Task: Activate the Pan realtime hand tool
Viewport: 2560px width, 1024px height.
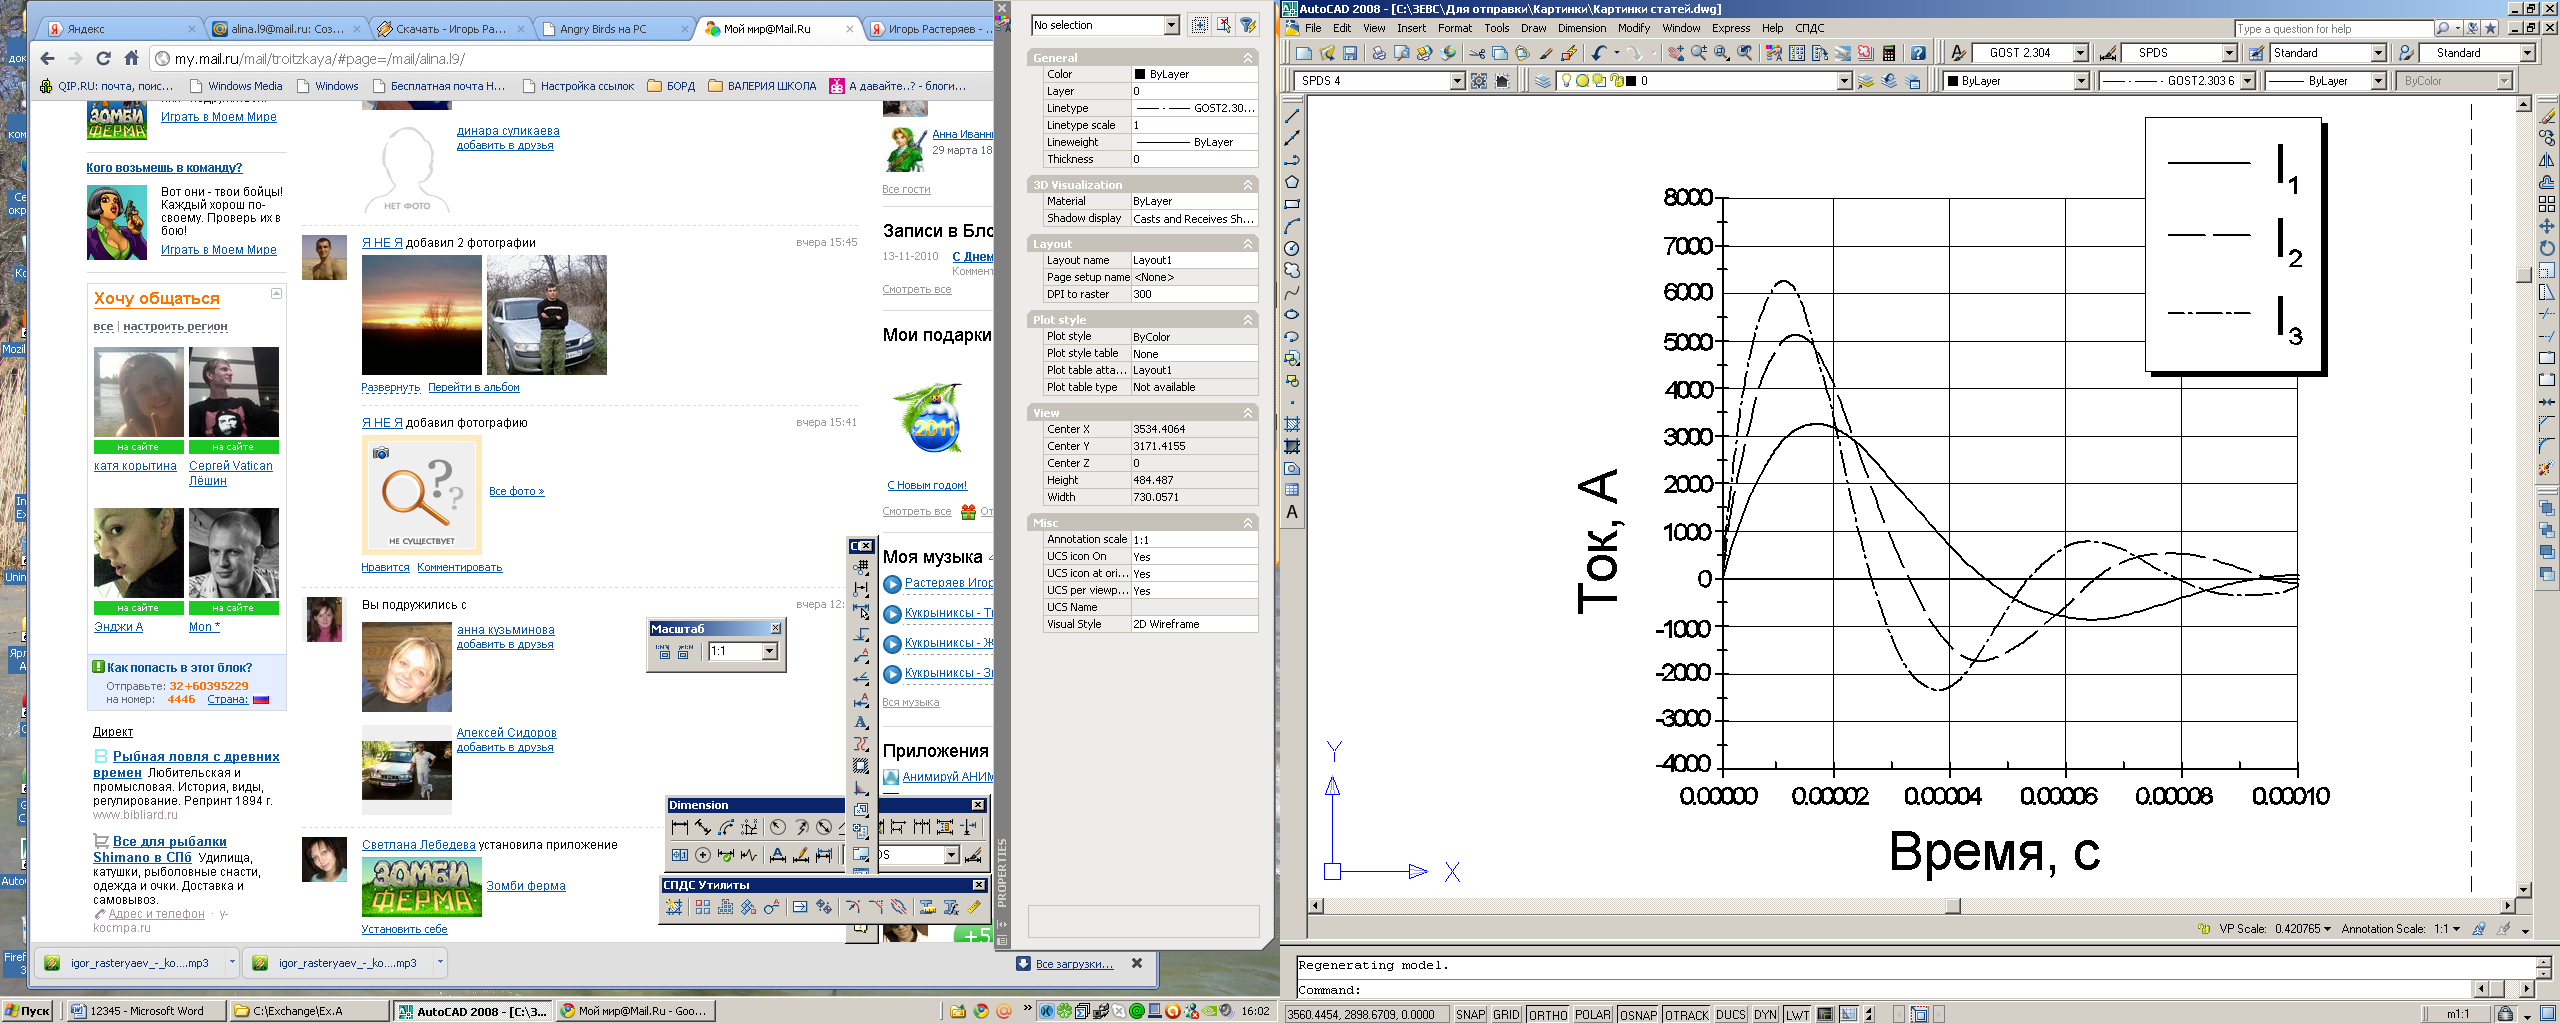Action: 1675,53
